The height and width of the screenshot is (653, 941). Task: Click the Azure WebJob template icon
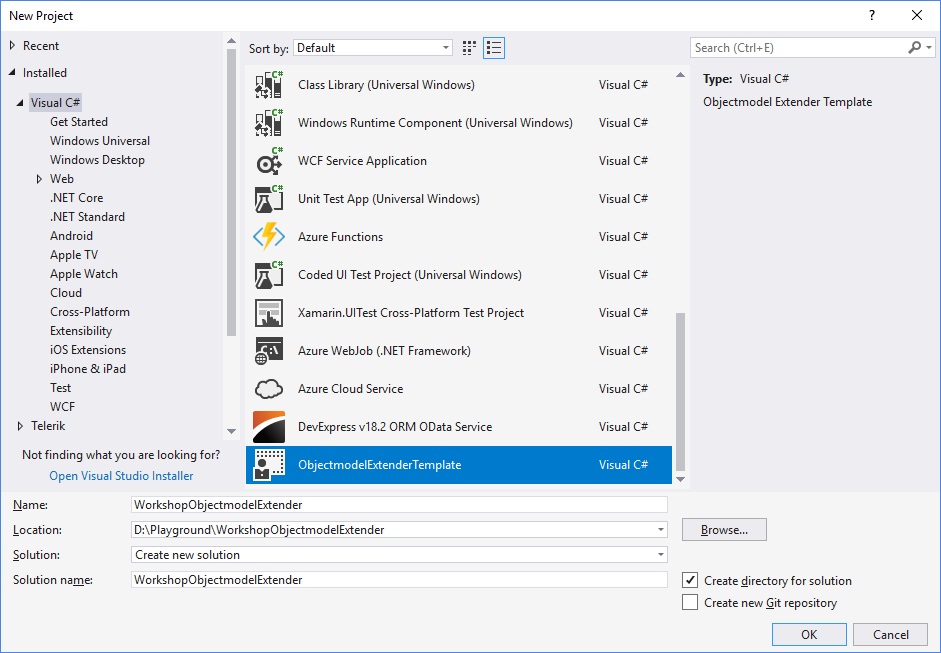click(x=269, y=351)
